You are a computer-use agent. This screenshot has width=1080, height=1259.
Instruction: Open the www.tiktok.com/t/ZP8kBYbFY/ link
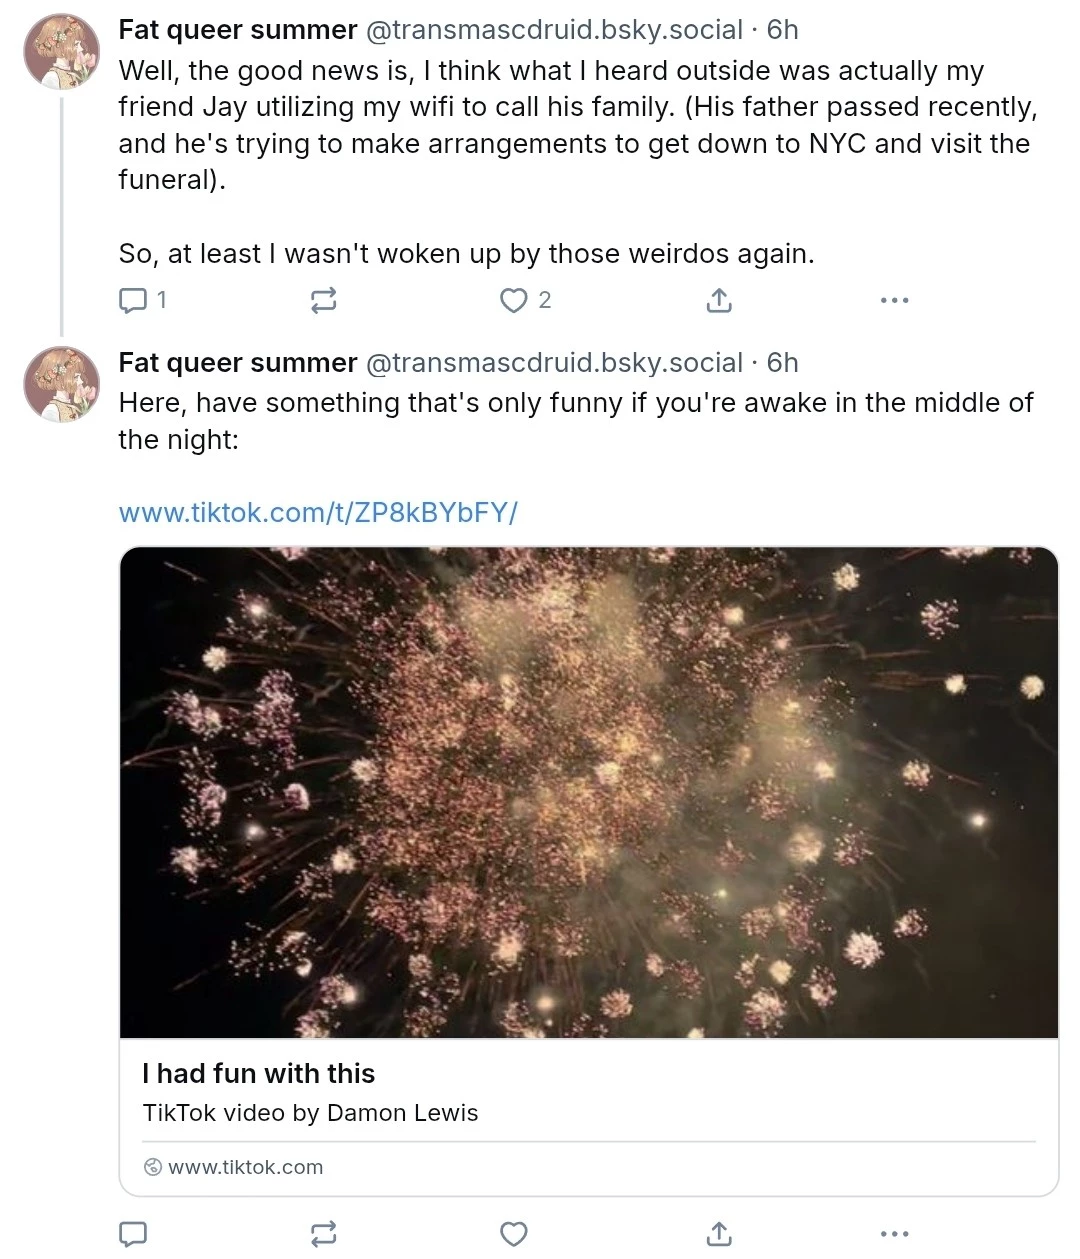coord(318,513)
